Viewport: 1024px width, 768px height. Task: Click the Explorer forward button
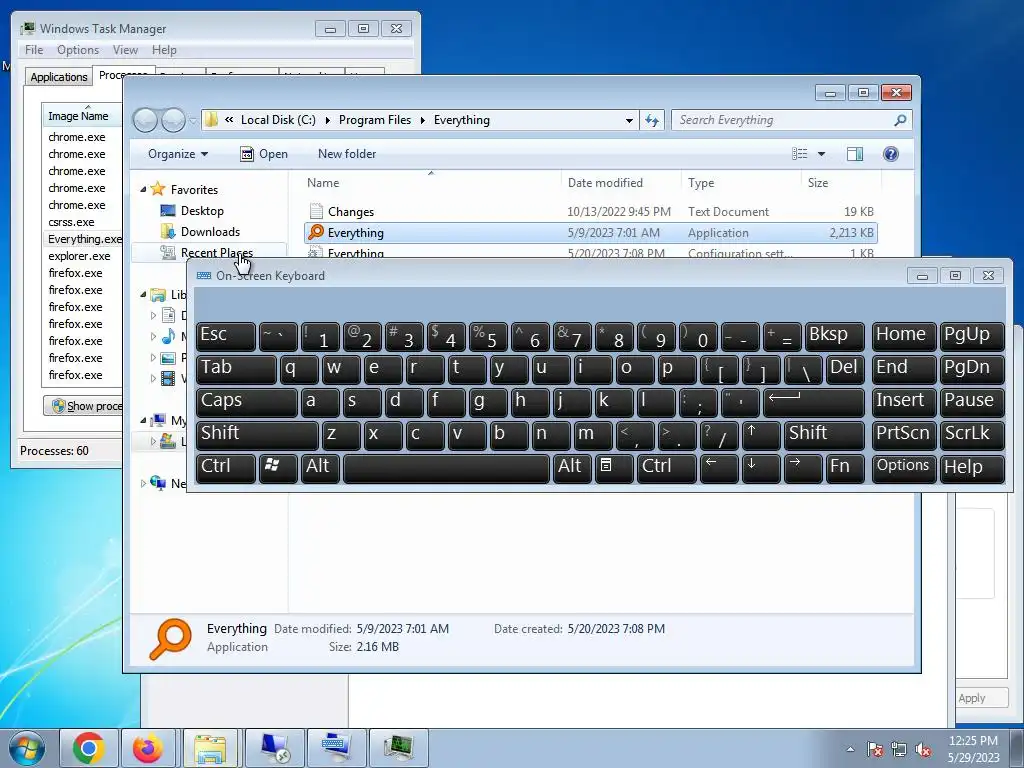tap(173, 120)
